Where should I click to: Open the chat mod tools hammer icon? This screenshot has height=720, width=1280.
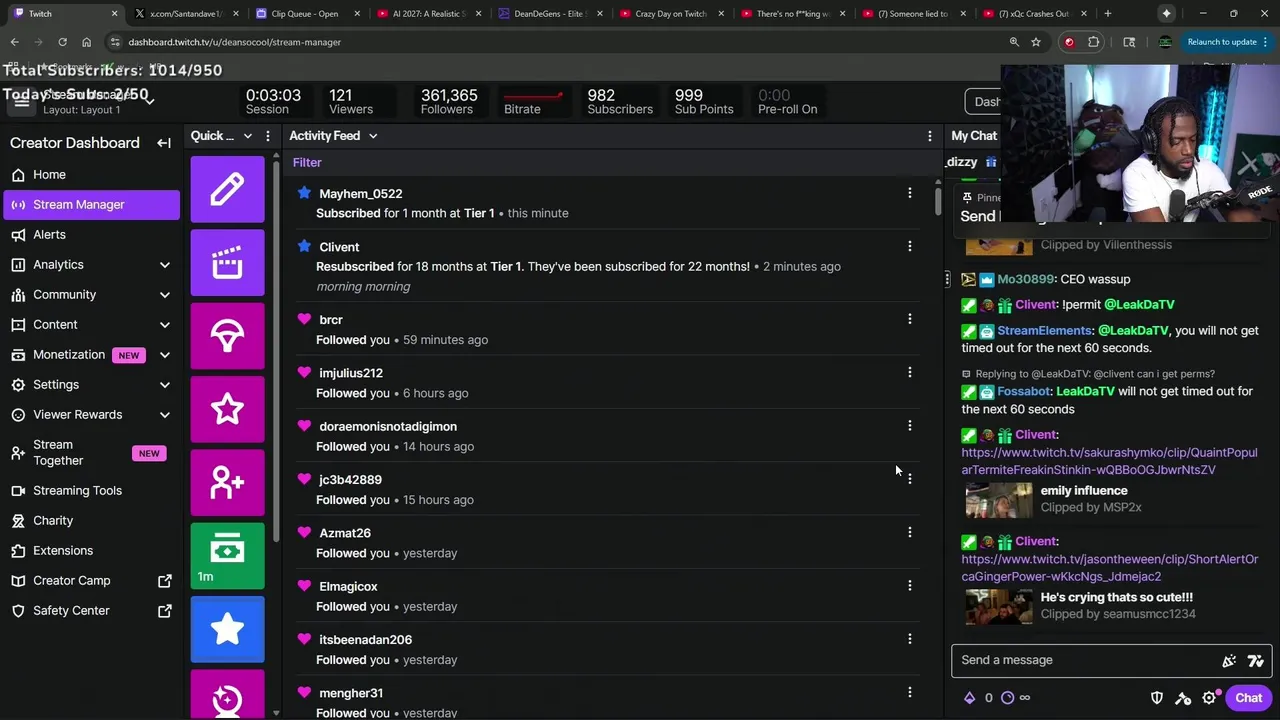click(1183, 698)
